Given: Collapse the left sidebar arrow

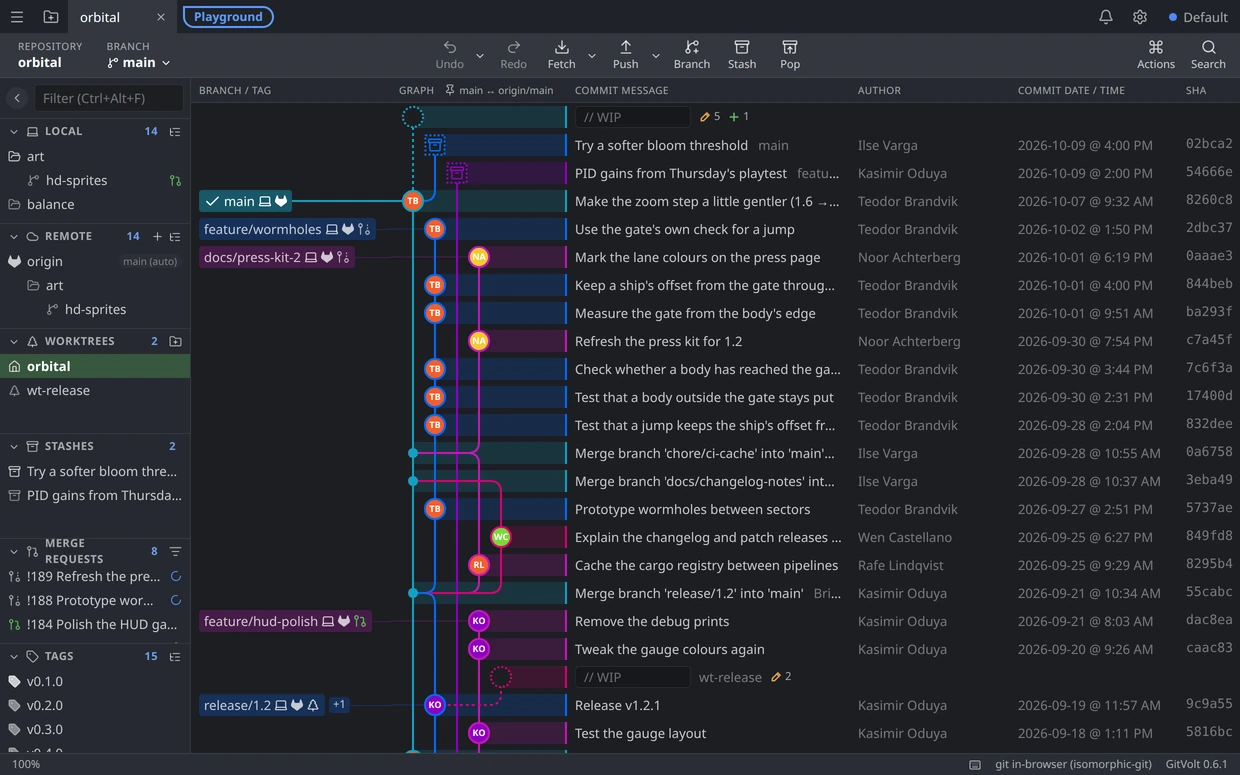Looking at the screenshot, I should 17,98.
